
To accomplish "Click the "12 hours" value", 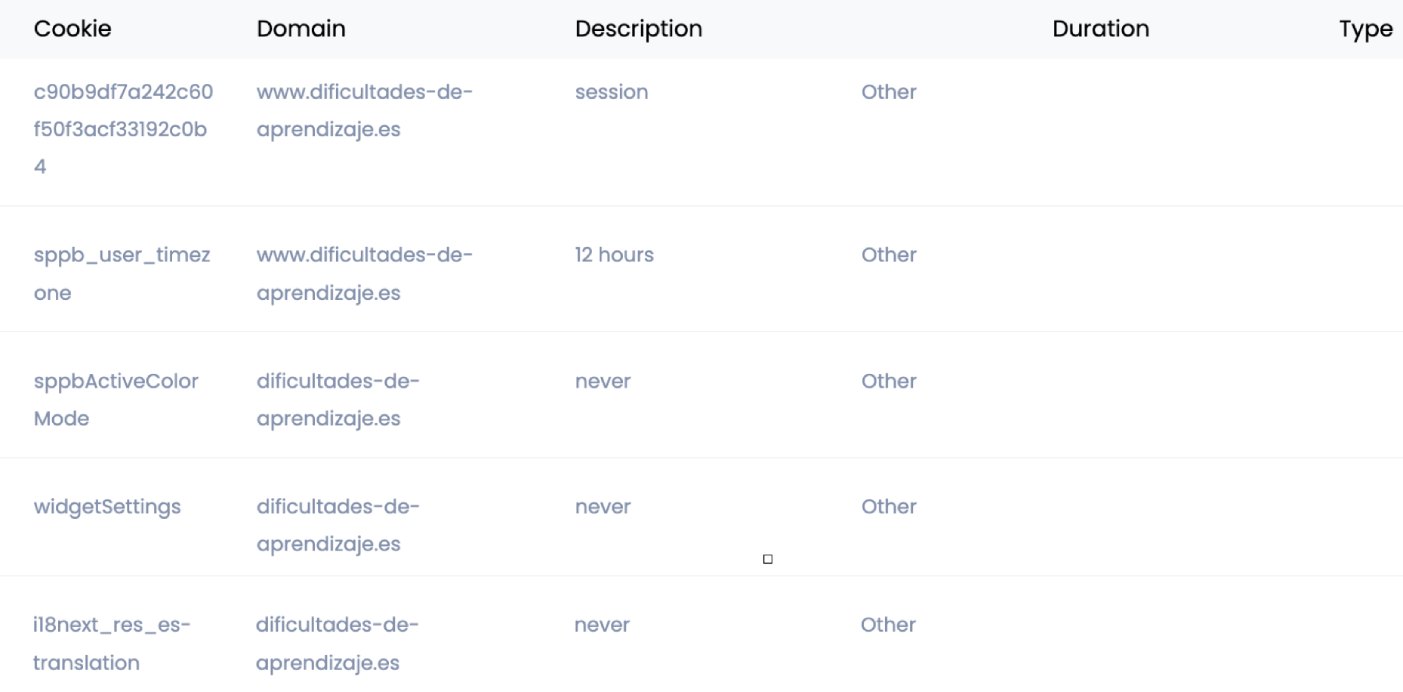I will [x=614, y=255].
